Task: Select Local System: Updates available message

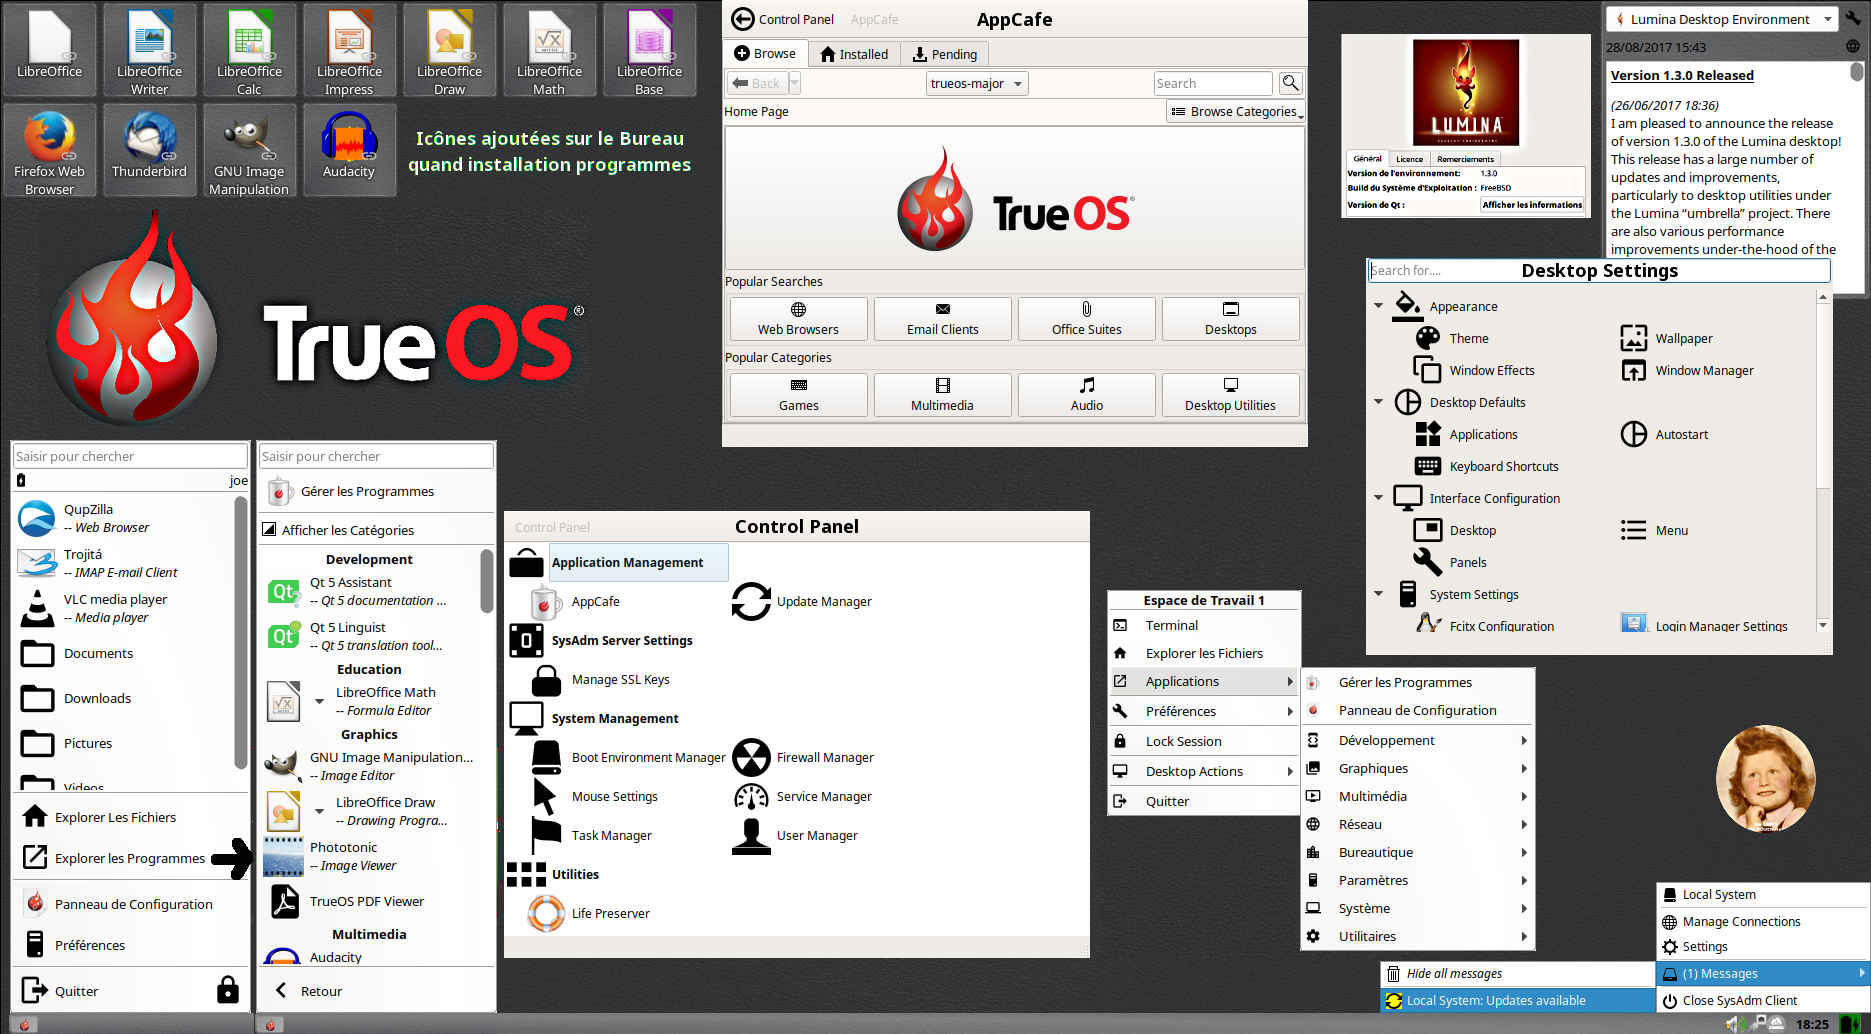Action: (1518, 1000)
